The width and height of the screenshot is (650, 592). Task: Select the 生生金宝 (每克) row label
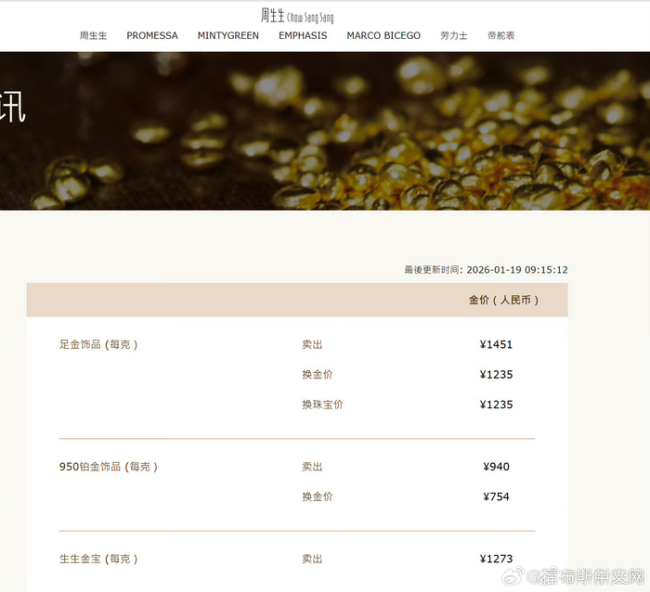coord(98,559)
